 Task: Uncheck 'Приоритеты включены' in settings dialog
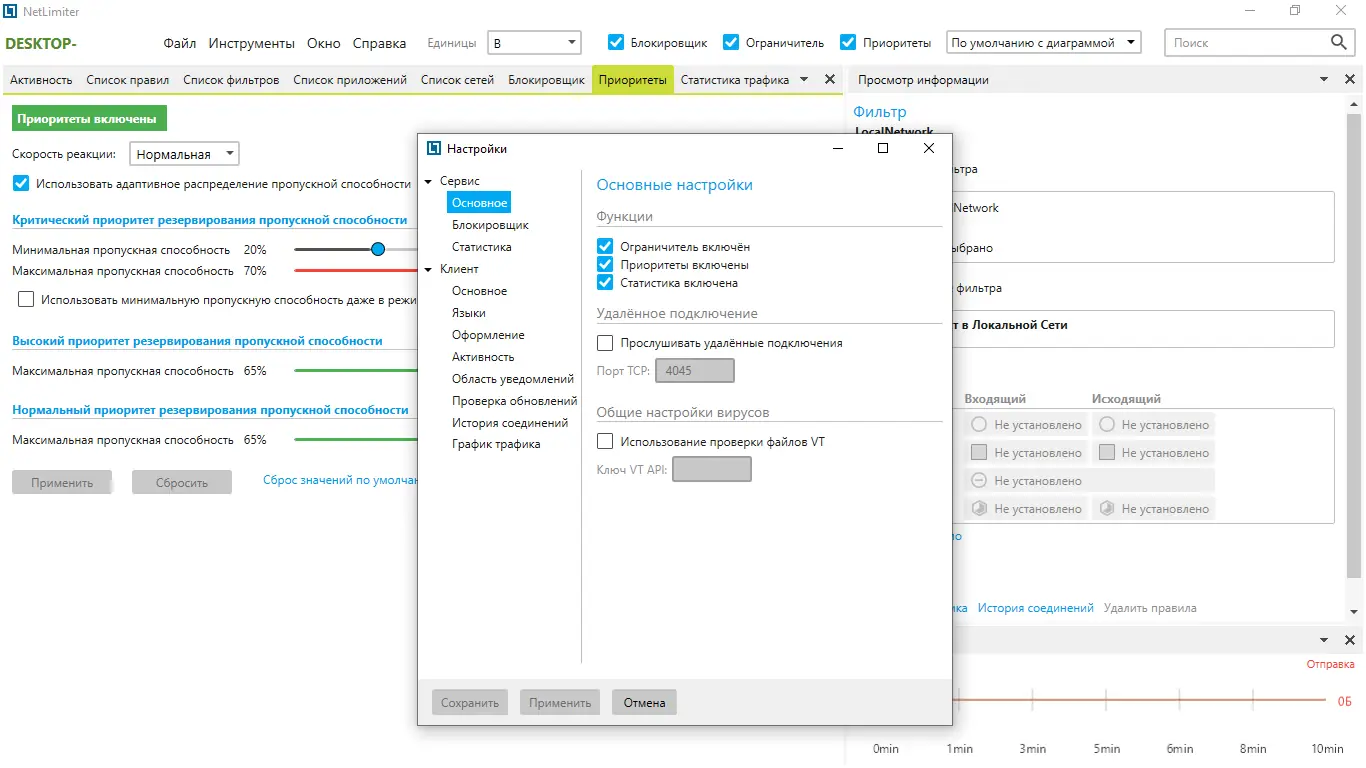[x=605, y=265]
